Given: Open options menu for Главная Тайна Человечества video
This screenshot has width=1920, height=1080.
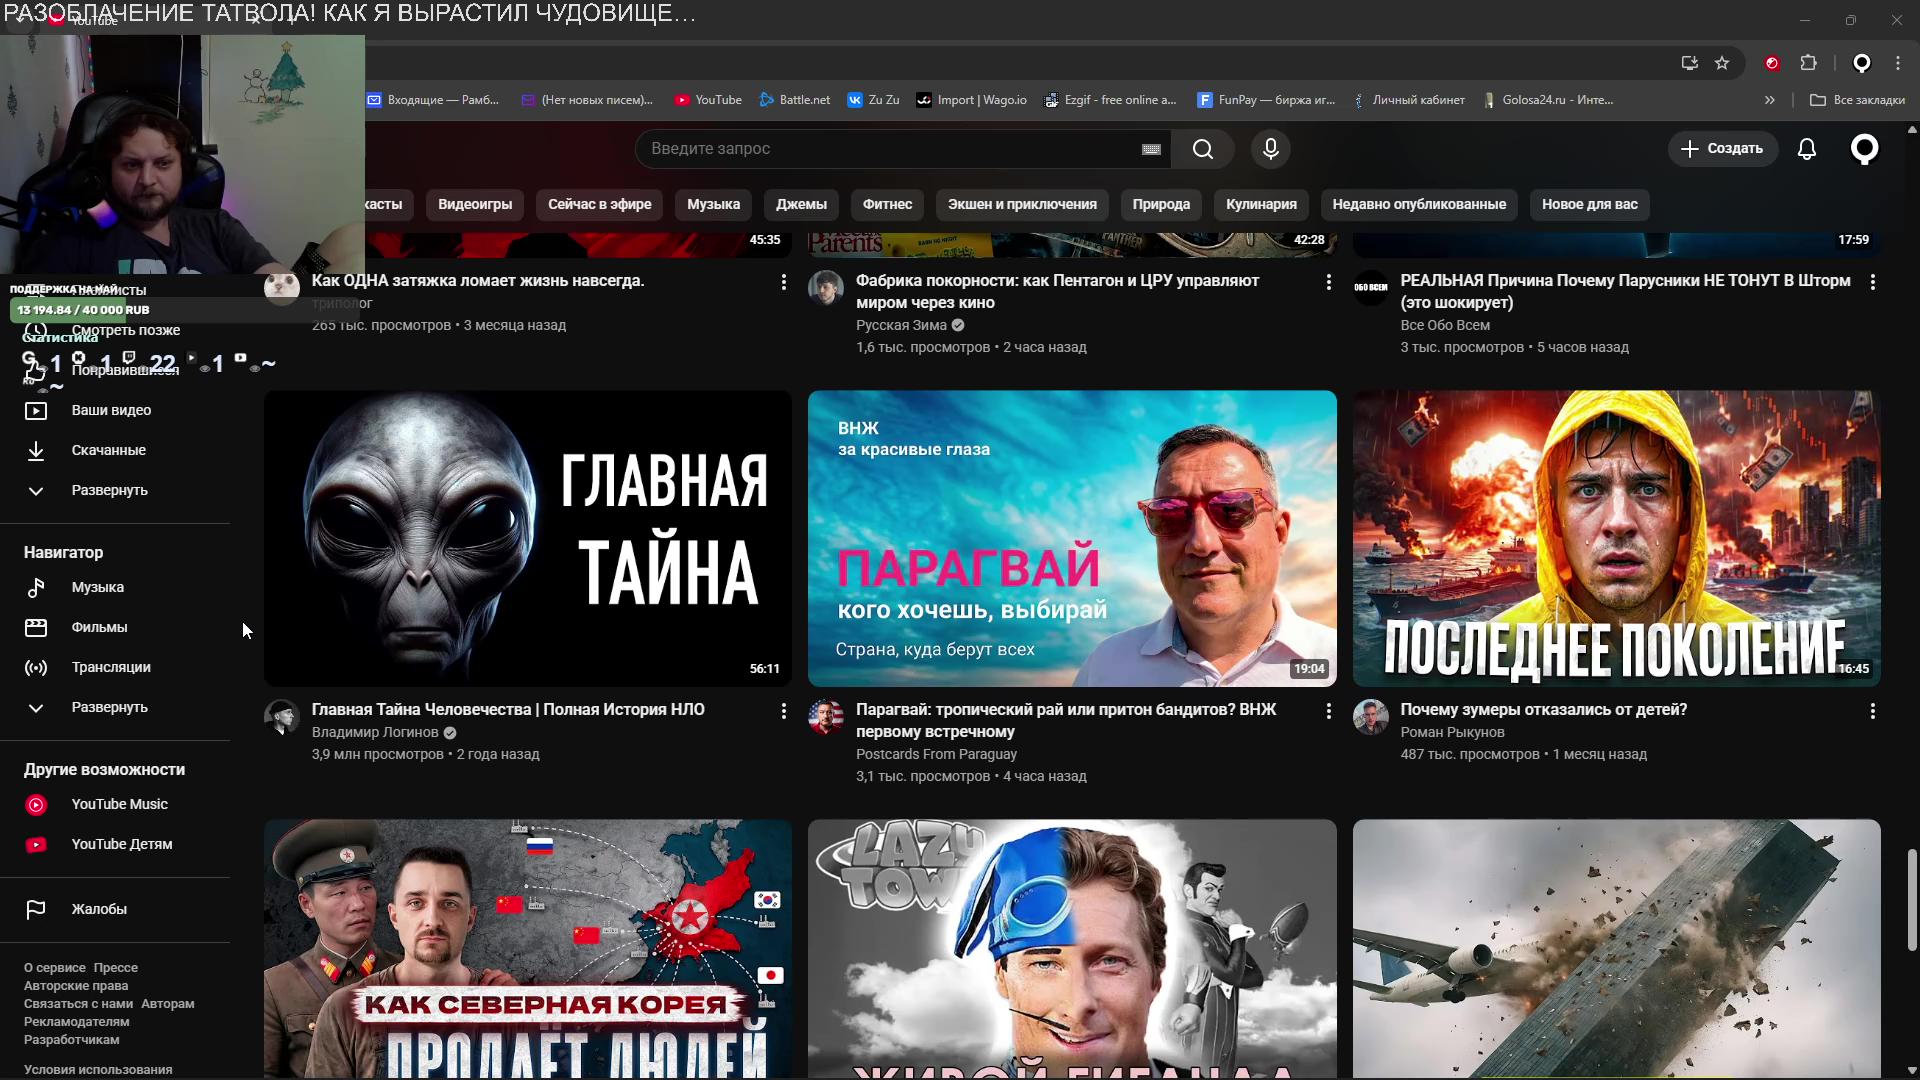Looking at the screenshot, I should pyautogui.click(x=783, y=711).
